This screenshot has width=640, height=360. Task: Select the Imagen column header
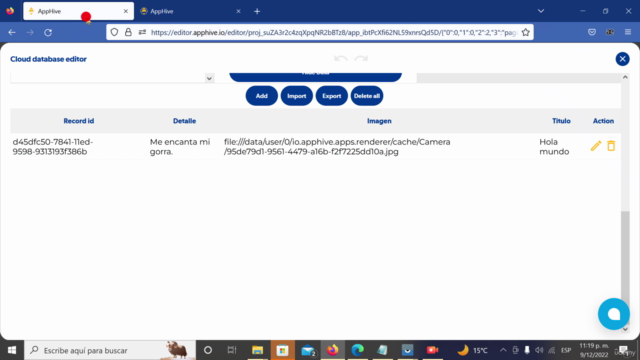point(379,121)
